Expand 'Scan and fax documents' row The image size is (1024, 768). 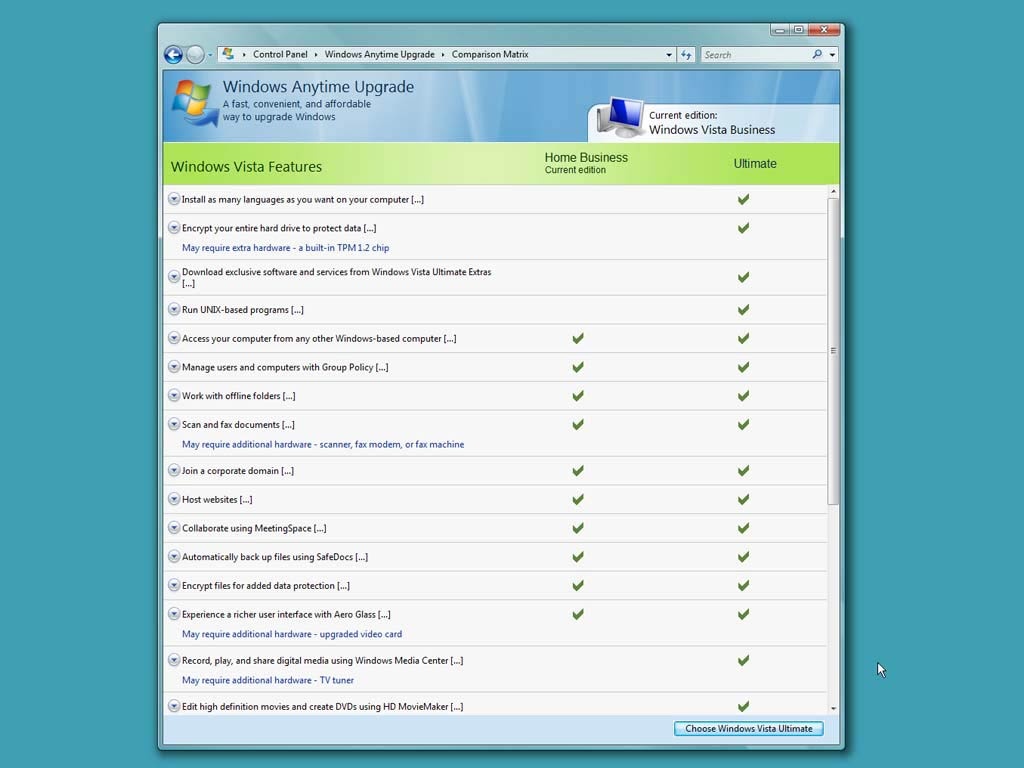(174, 424)
